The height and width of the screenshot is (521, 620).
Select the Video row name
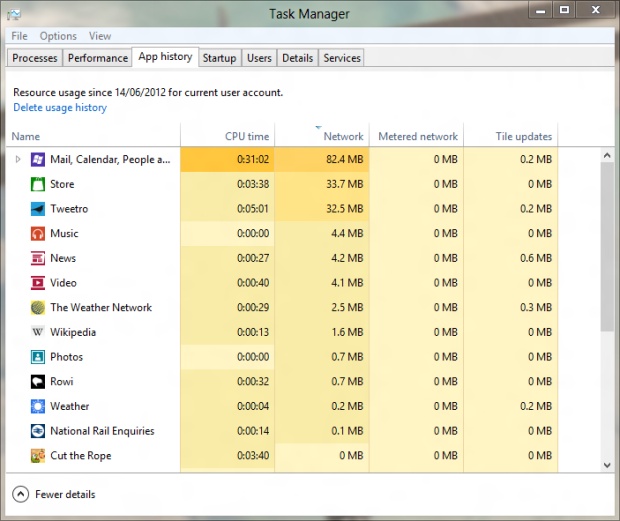(63, 283)
